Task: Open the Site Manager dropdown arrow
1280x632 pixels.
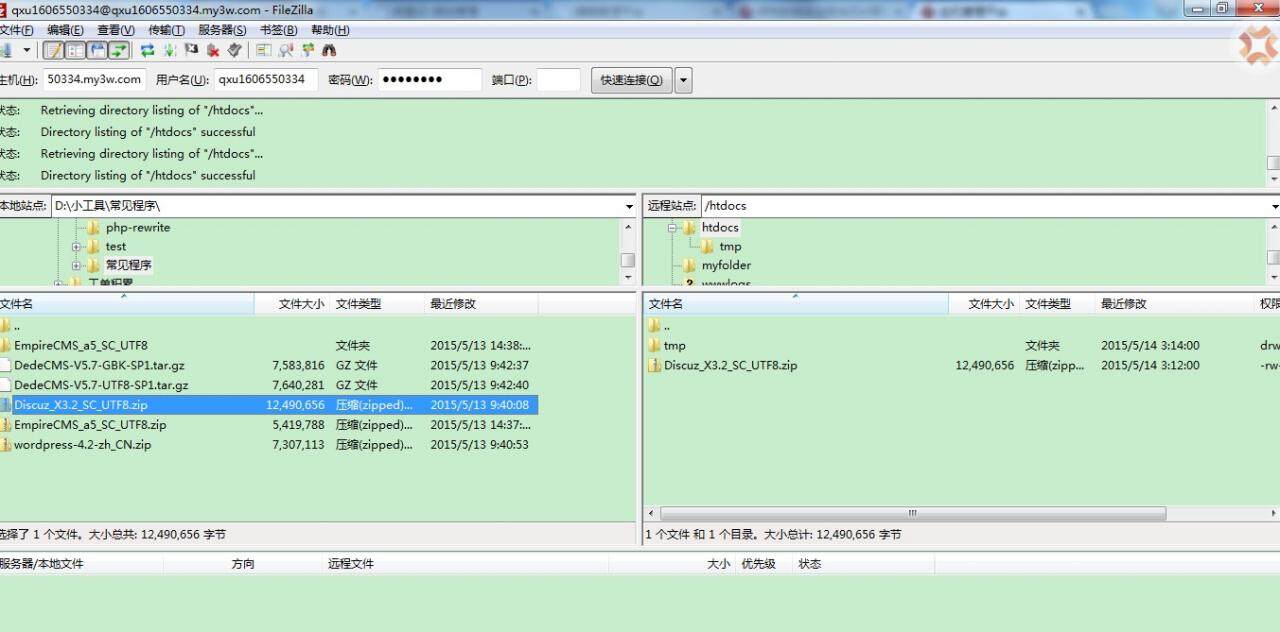Action: tap(27, 50)
